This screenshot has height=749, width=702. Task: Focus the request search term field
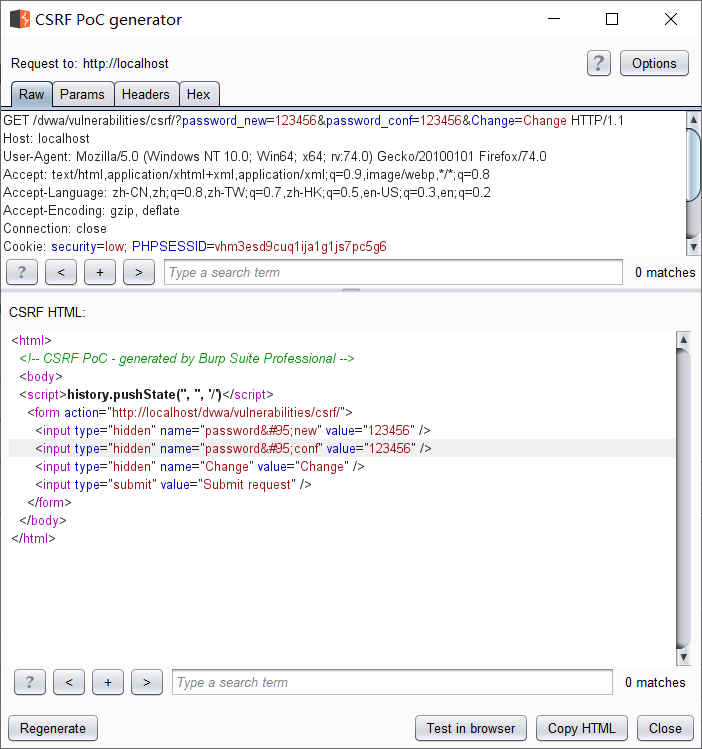click(393, 272)
